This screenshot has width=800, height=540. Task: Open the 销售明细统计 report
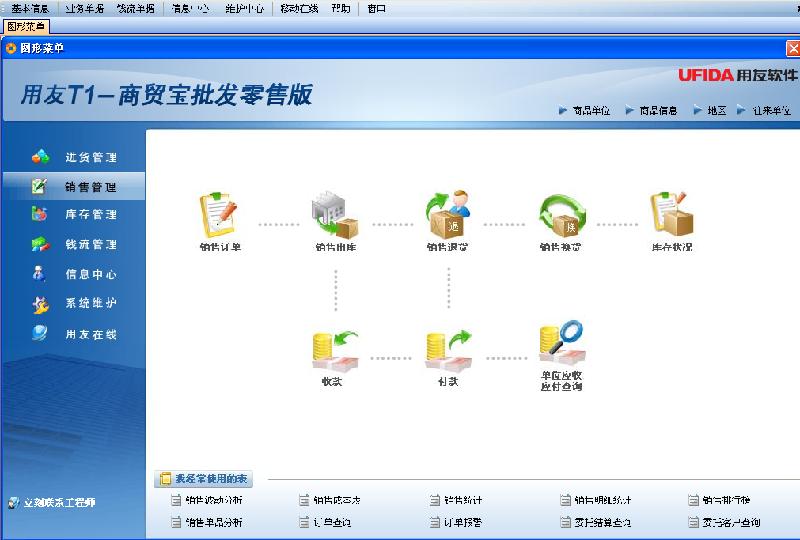(603, 500)
